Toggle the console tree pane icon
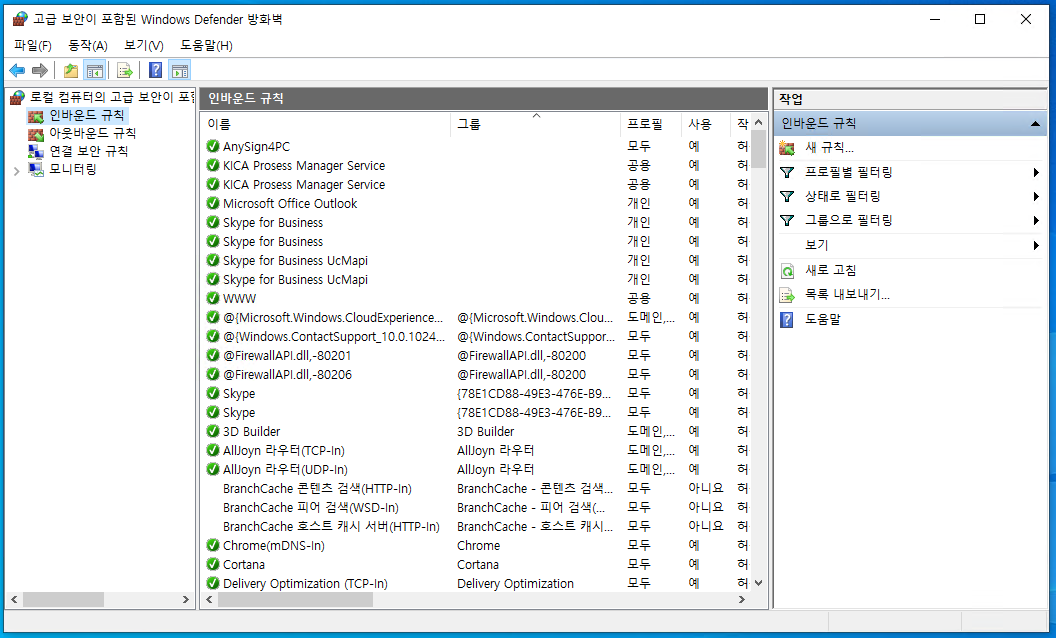1056x638 pixels. pos(95,70)
